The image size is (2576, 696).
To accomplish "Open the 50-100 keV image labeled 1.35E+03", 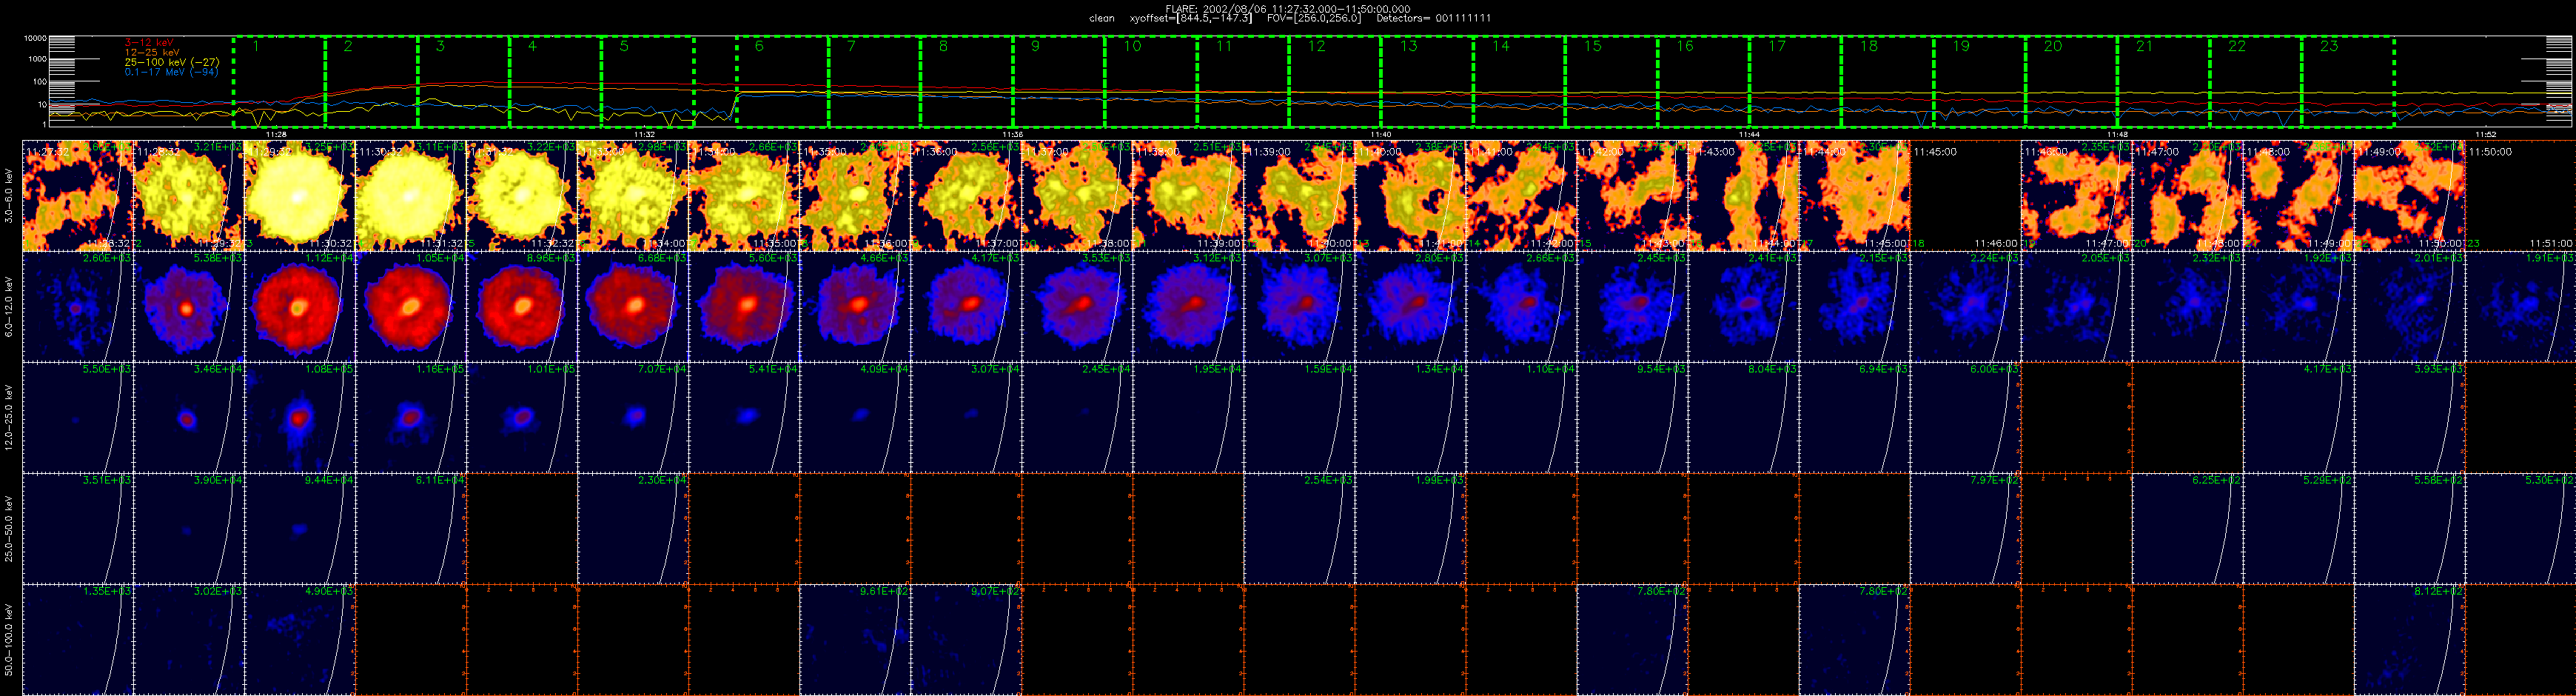I will (78, 640).
